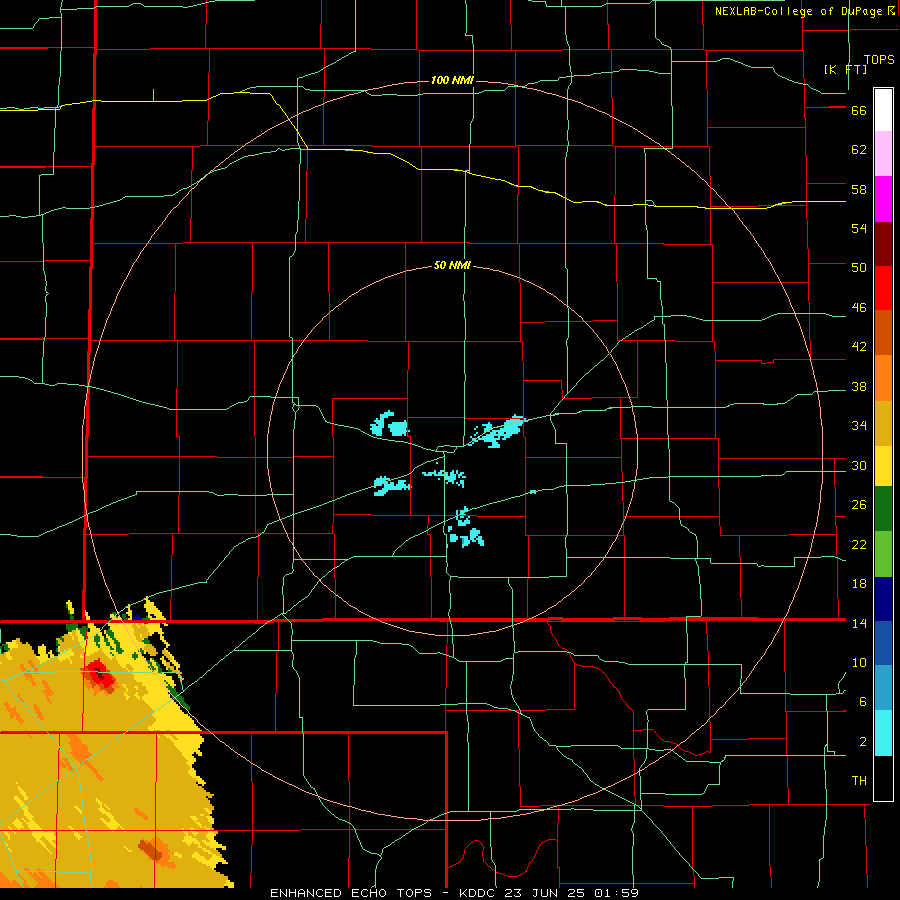Click the "46" legend value
Screen dimensions: 900x900
pos(859,308)
